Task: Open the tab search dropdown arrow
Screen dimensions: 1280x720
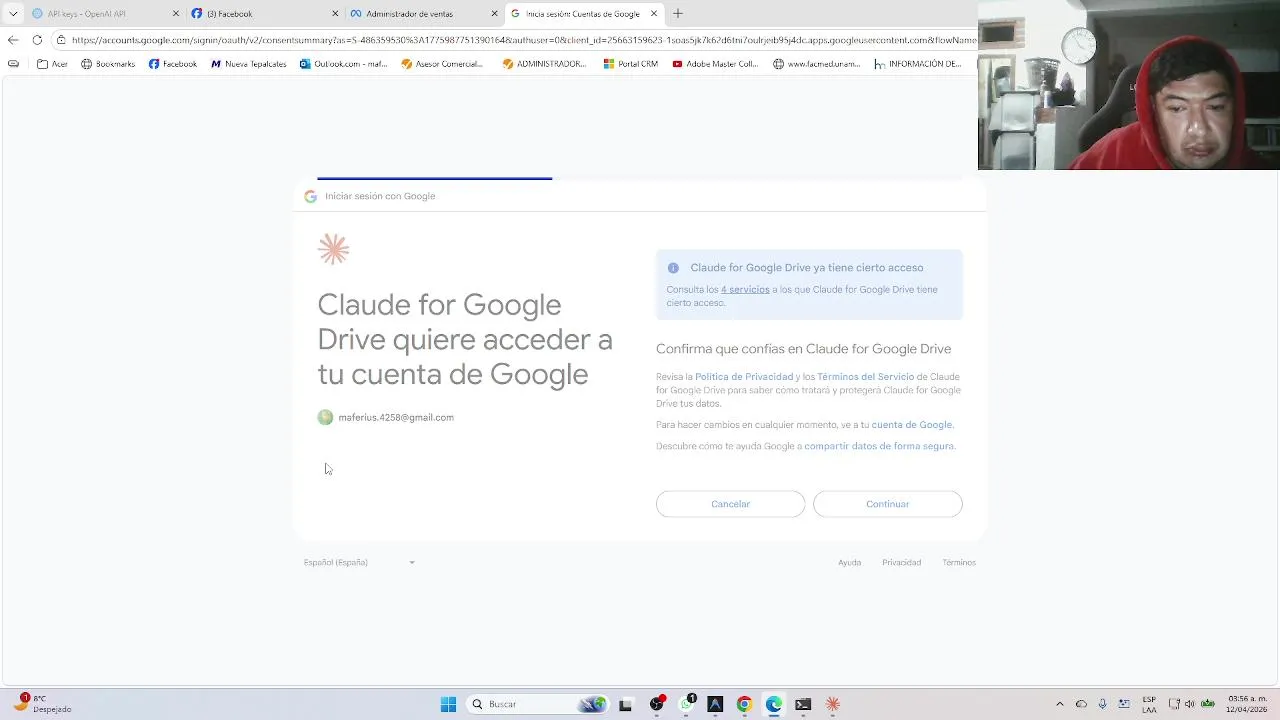Action: [x=13, y=14]
